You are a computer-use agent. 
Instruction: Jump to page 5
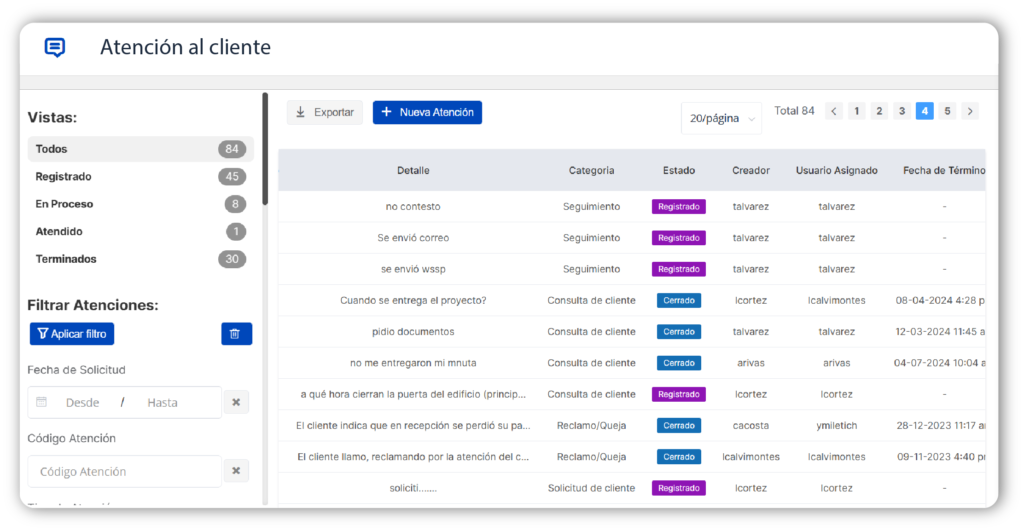[x=947, y=111]
